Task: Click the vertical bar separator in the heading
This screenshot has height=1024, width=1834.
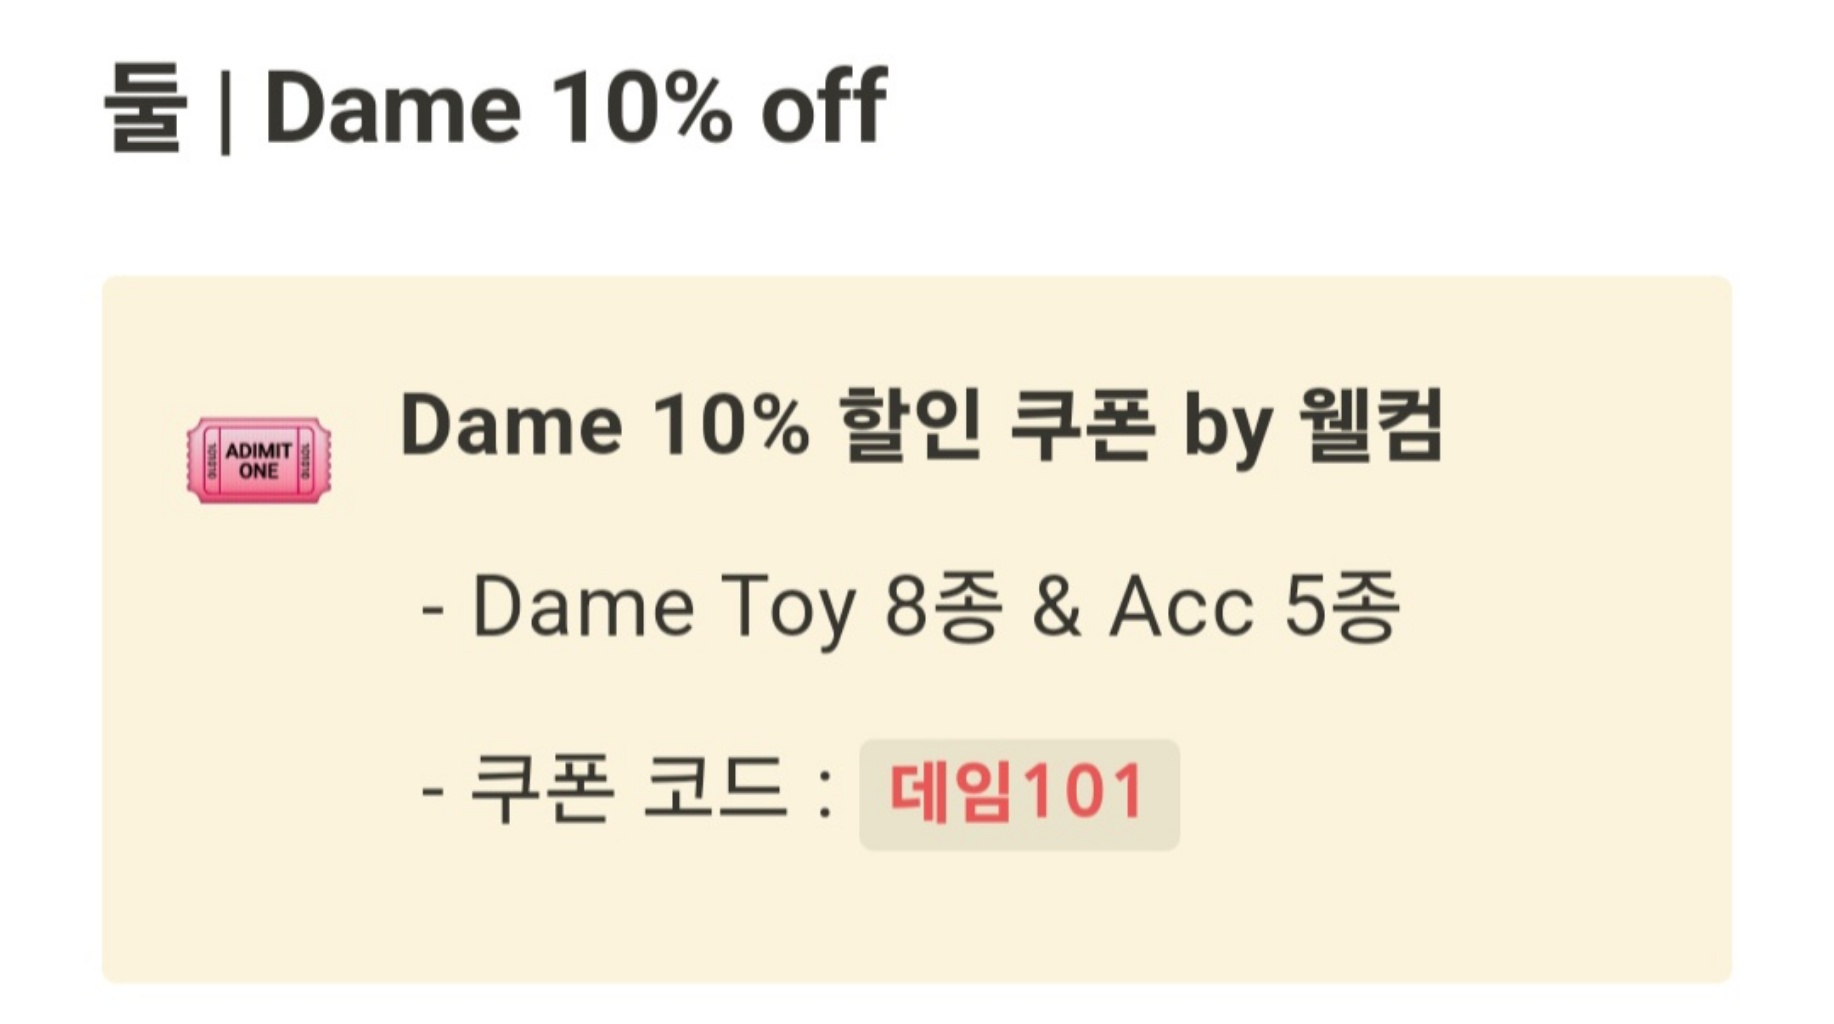Action: coord(225,110)
